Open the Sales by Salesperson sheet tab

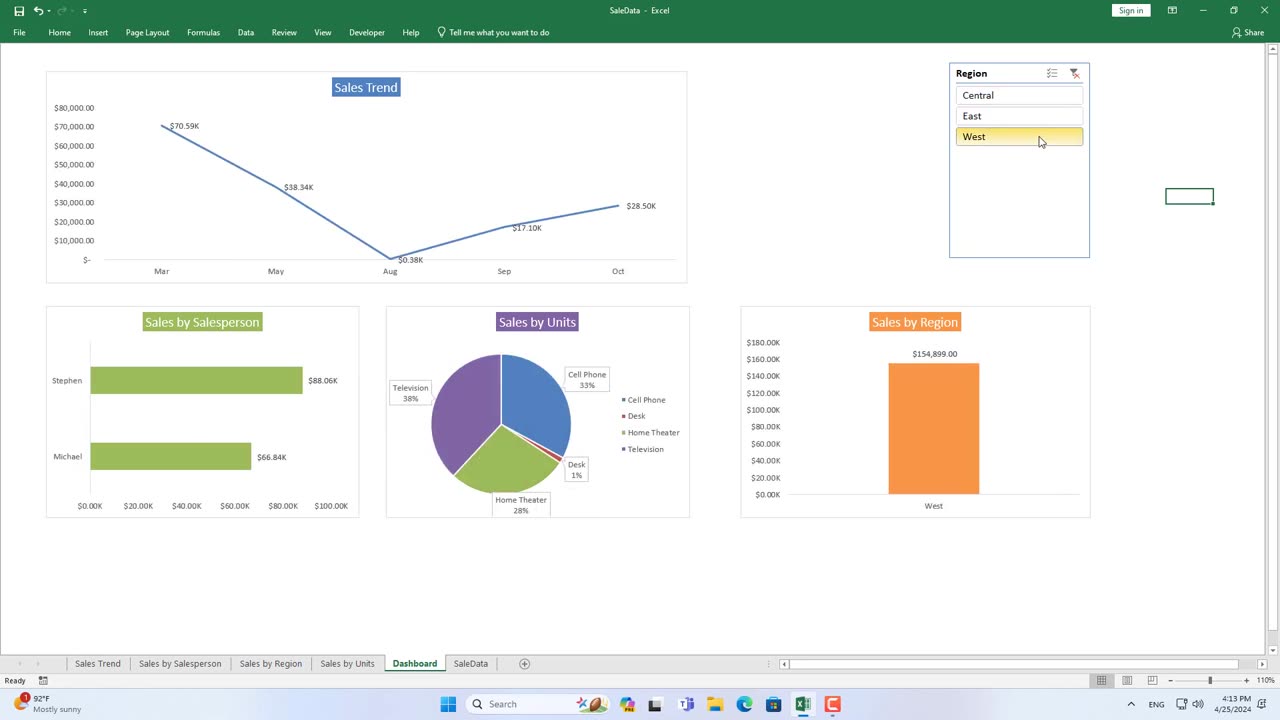tap(180, 664)
